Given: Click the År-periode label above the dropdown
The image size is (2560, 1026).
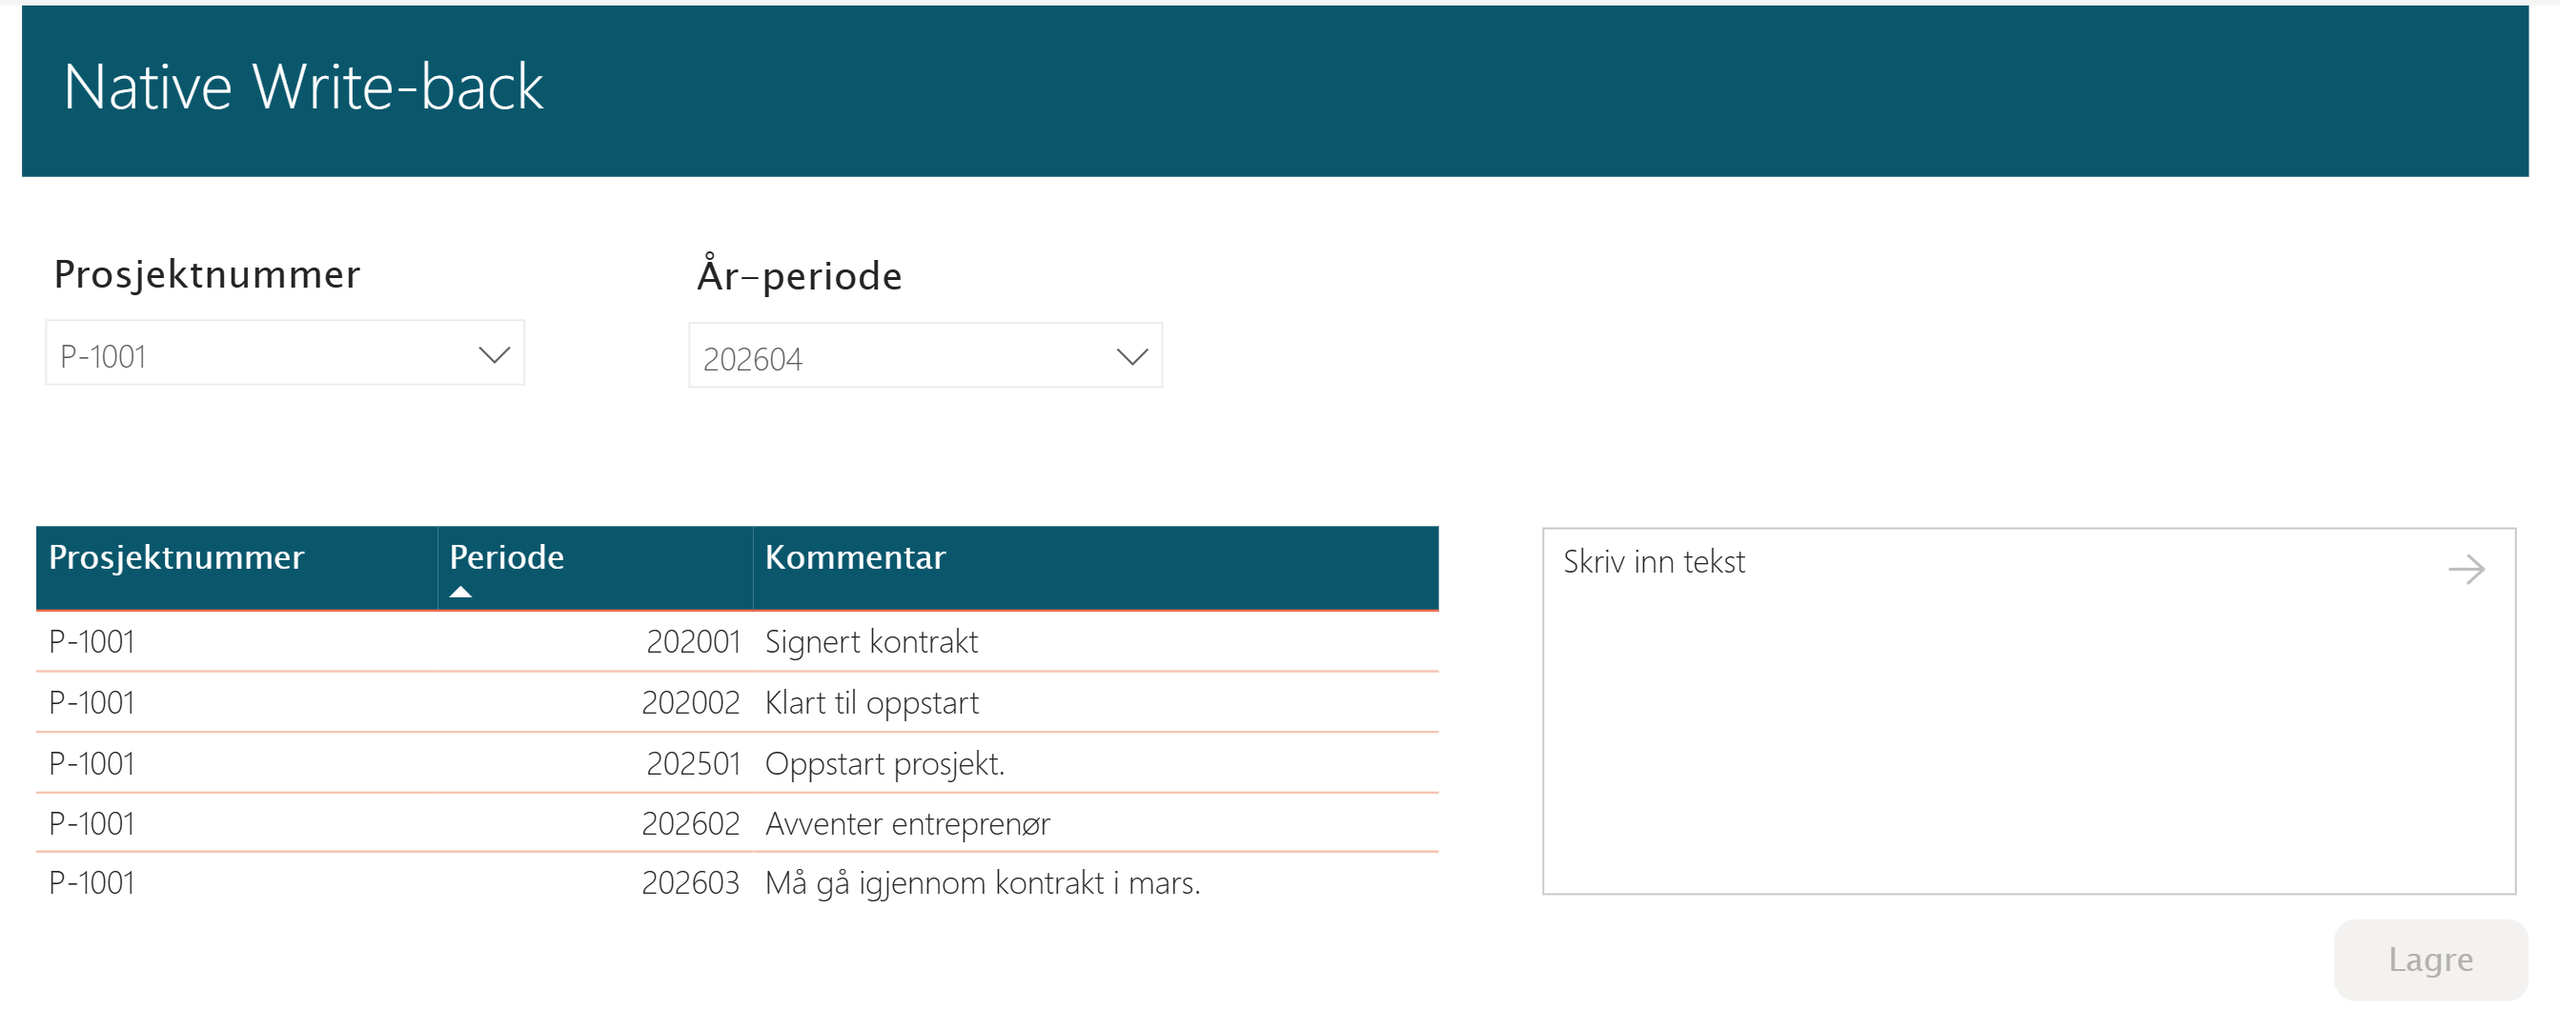Looking at the screenshot, I should pos(797,274).
